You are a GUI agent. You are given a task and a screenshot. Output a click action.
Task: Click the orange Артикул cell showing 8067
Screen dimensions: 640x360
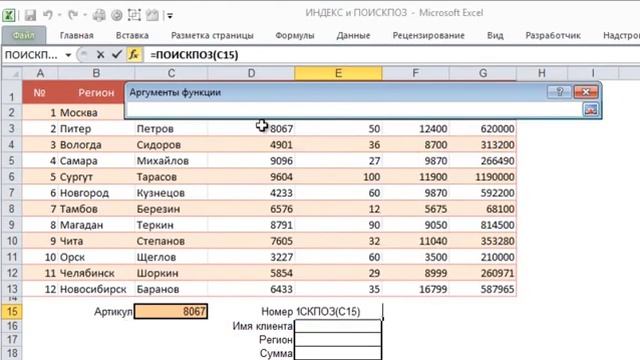(x=171, y=311)
